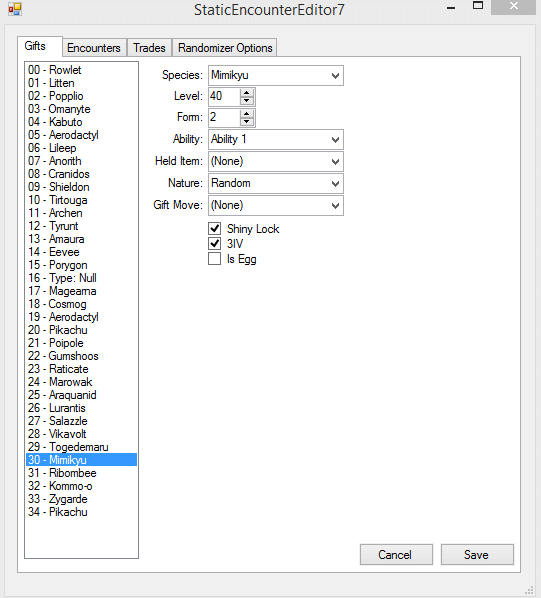Screen dimensions: 541x598
Task: Select highlighted 30 - Mimikyu entry
Action: point(81,460)
